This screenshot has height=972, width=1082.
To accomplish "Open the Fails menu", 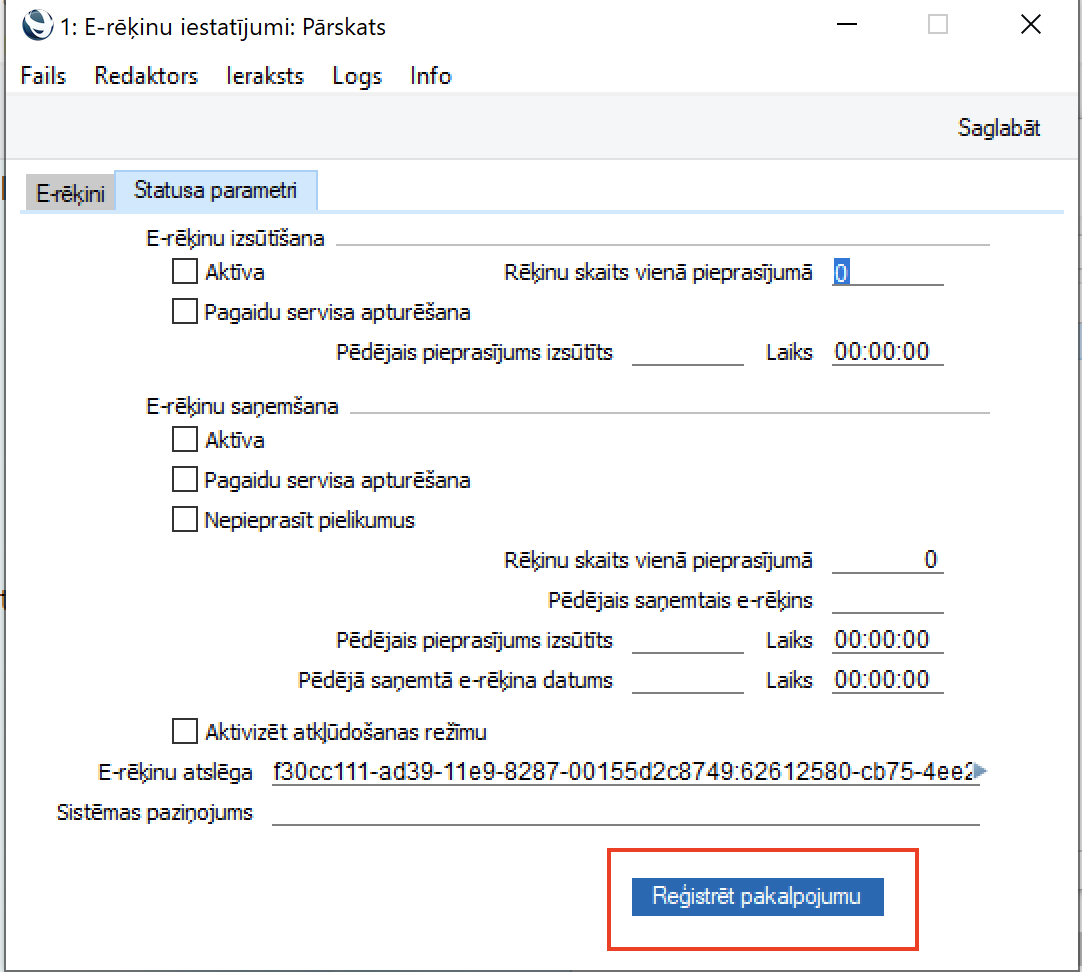I will click(x=43, y=76).
